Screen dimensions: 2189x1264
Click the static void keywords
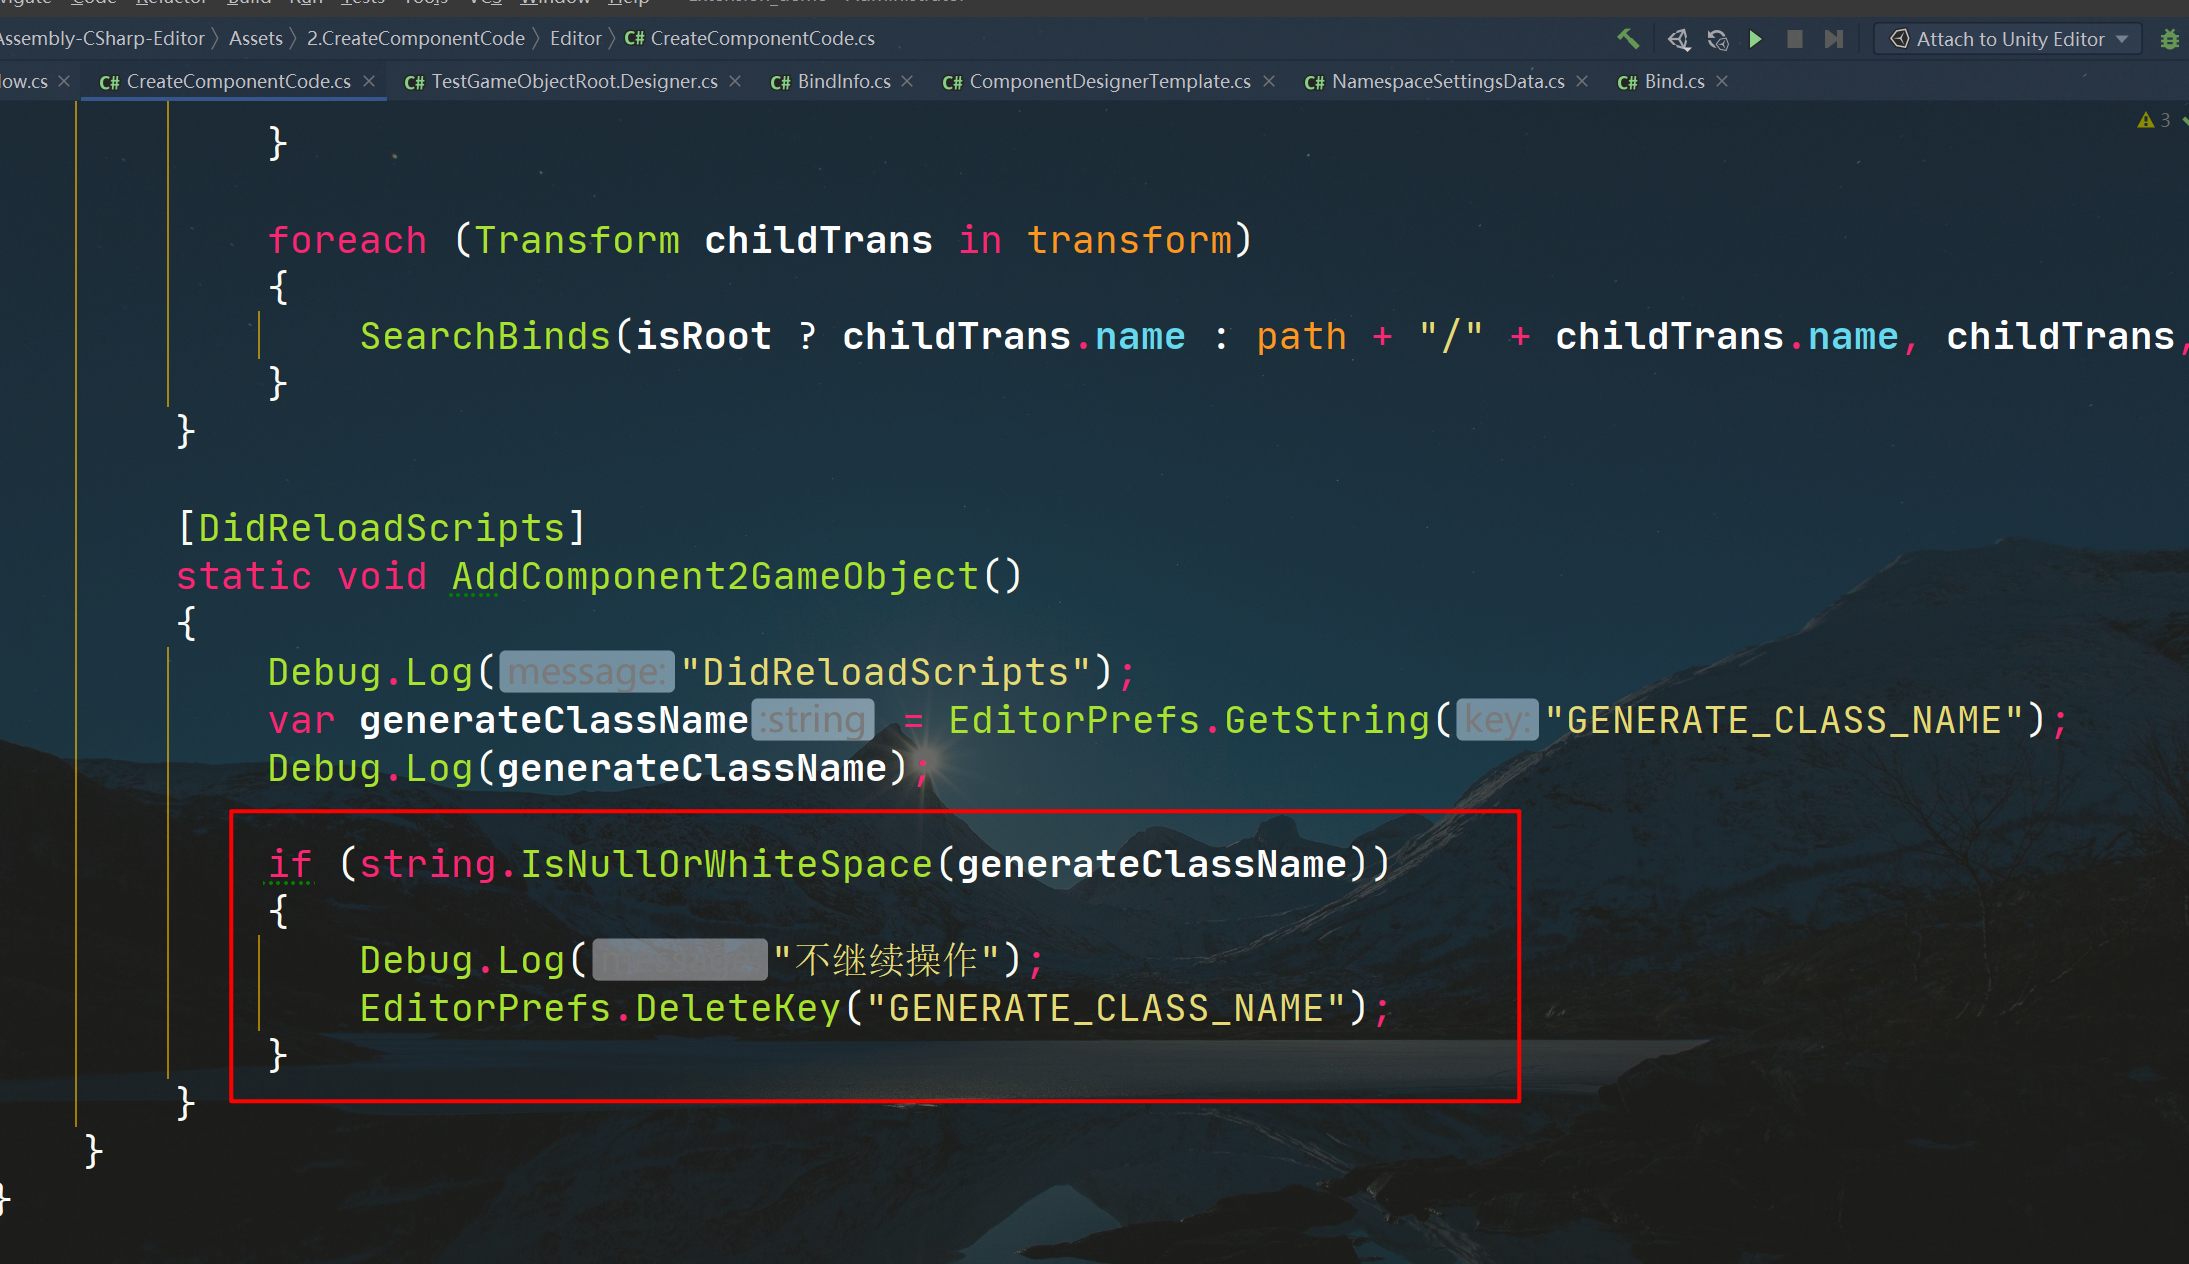pyautogui.click(x=301, y=576)
